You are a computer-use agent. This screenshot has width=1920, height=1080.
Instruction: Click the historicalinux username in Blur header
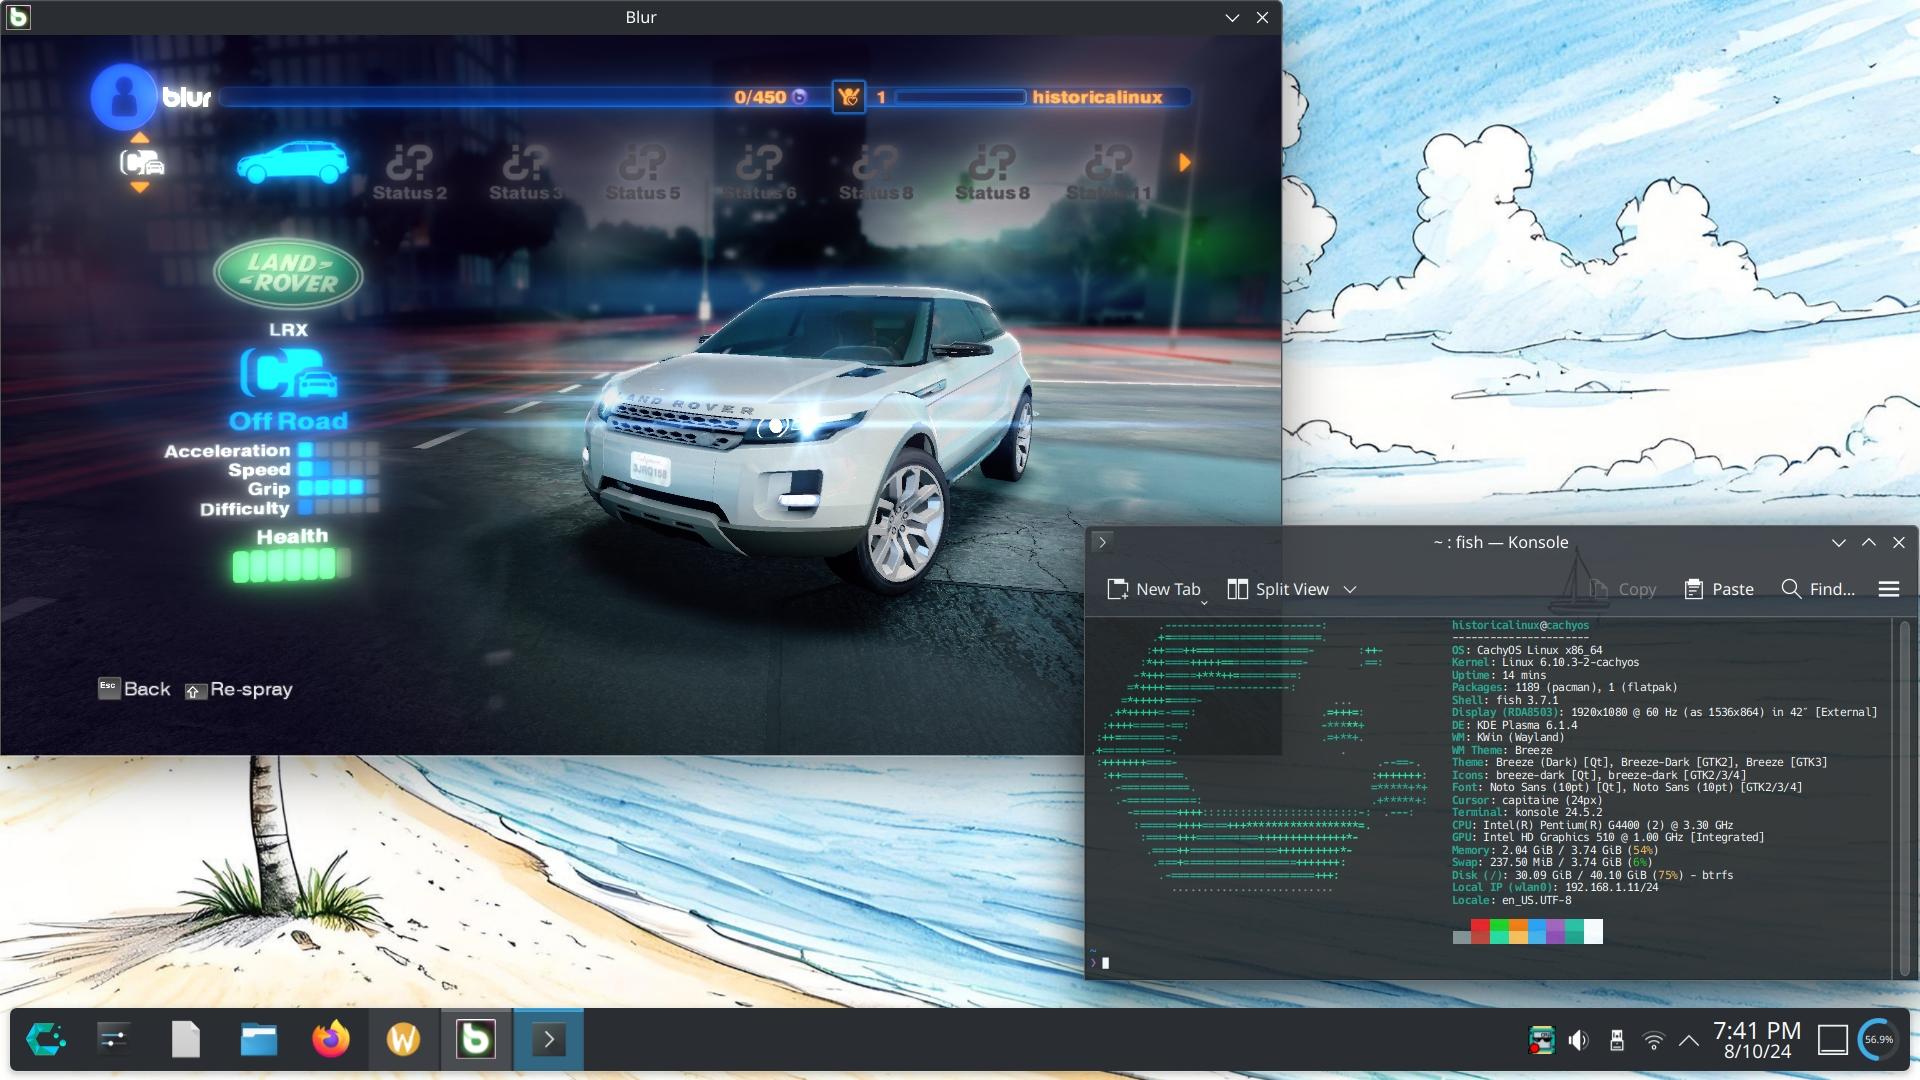[1097, 97]
